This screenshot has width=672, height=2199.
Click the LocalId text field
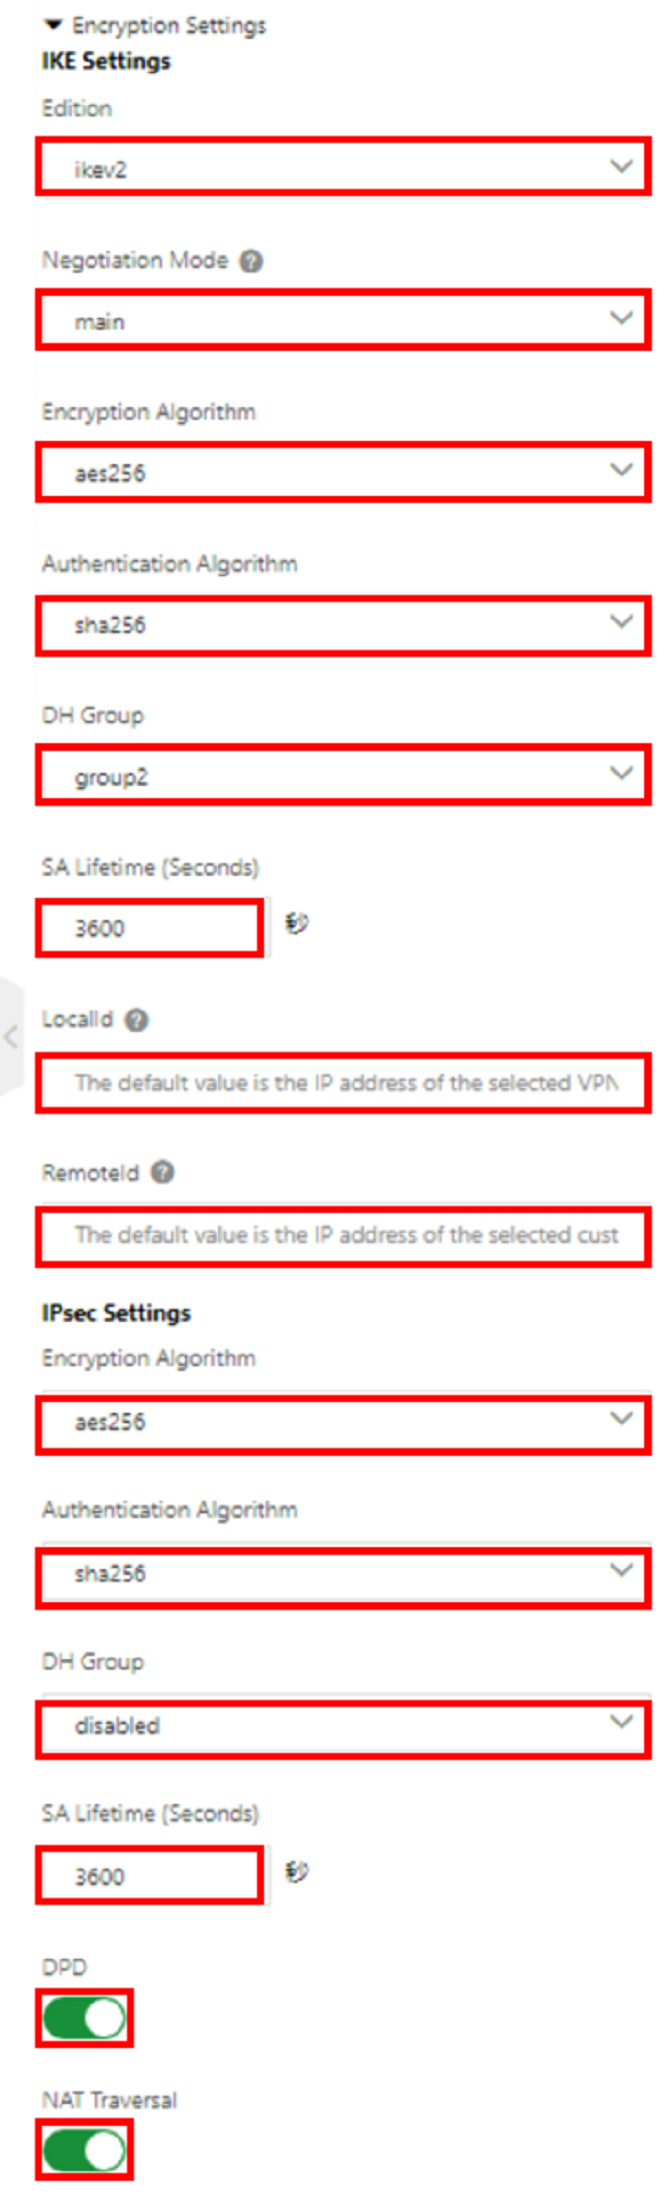pyautogui.click(x=343, y=1083)
